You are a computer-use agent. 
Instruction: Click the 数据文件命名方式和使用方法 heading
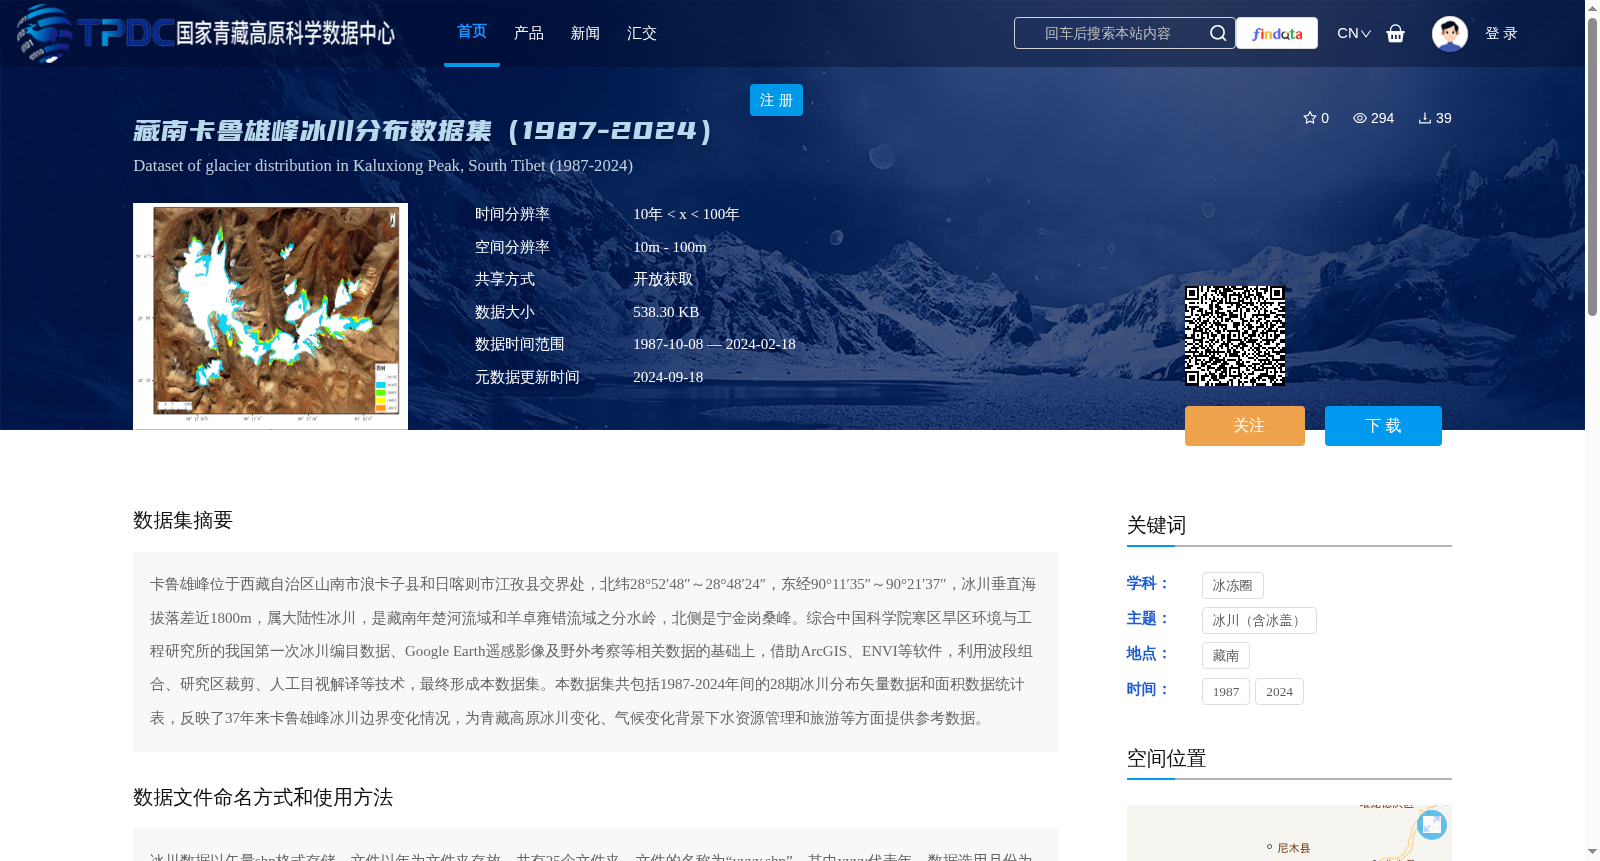point(263,797)
